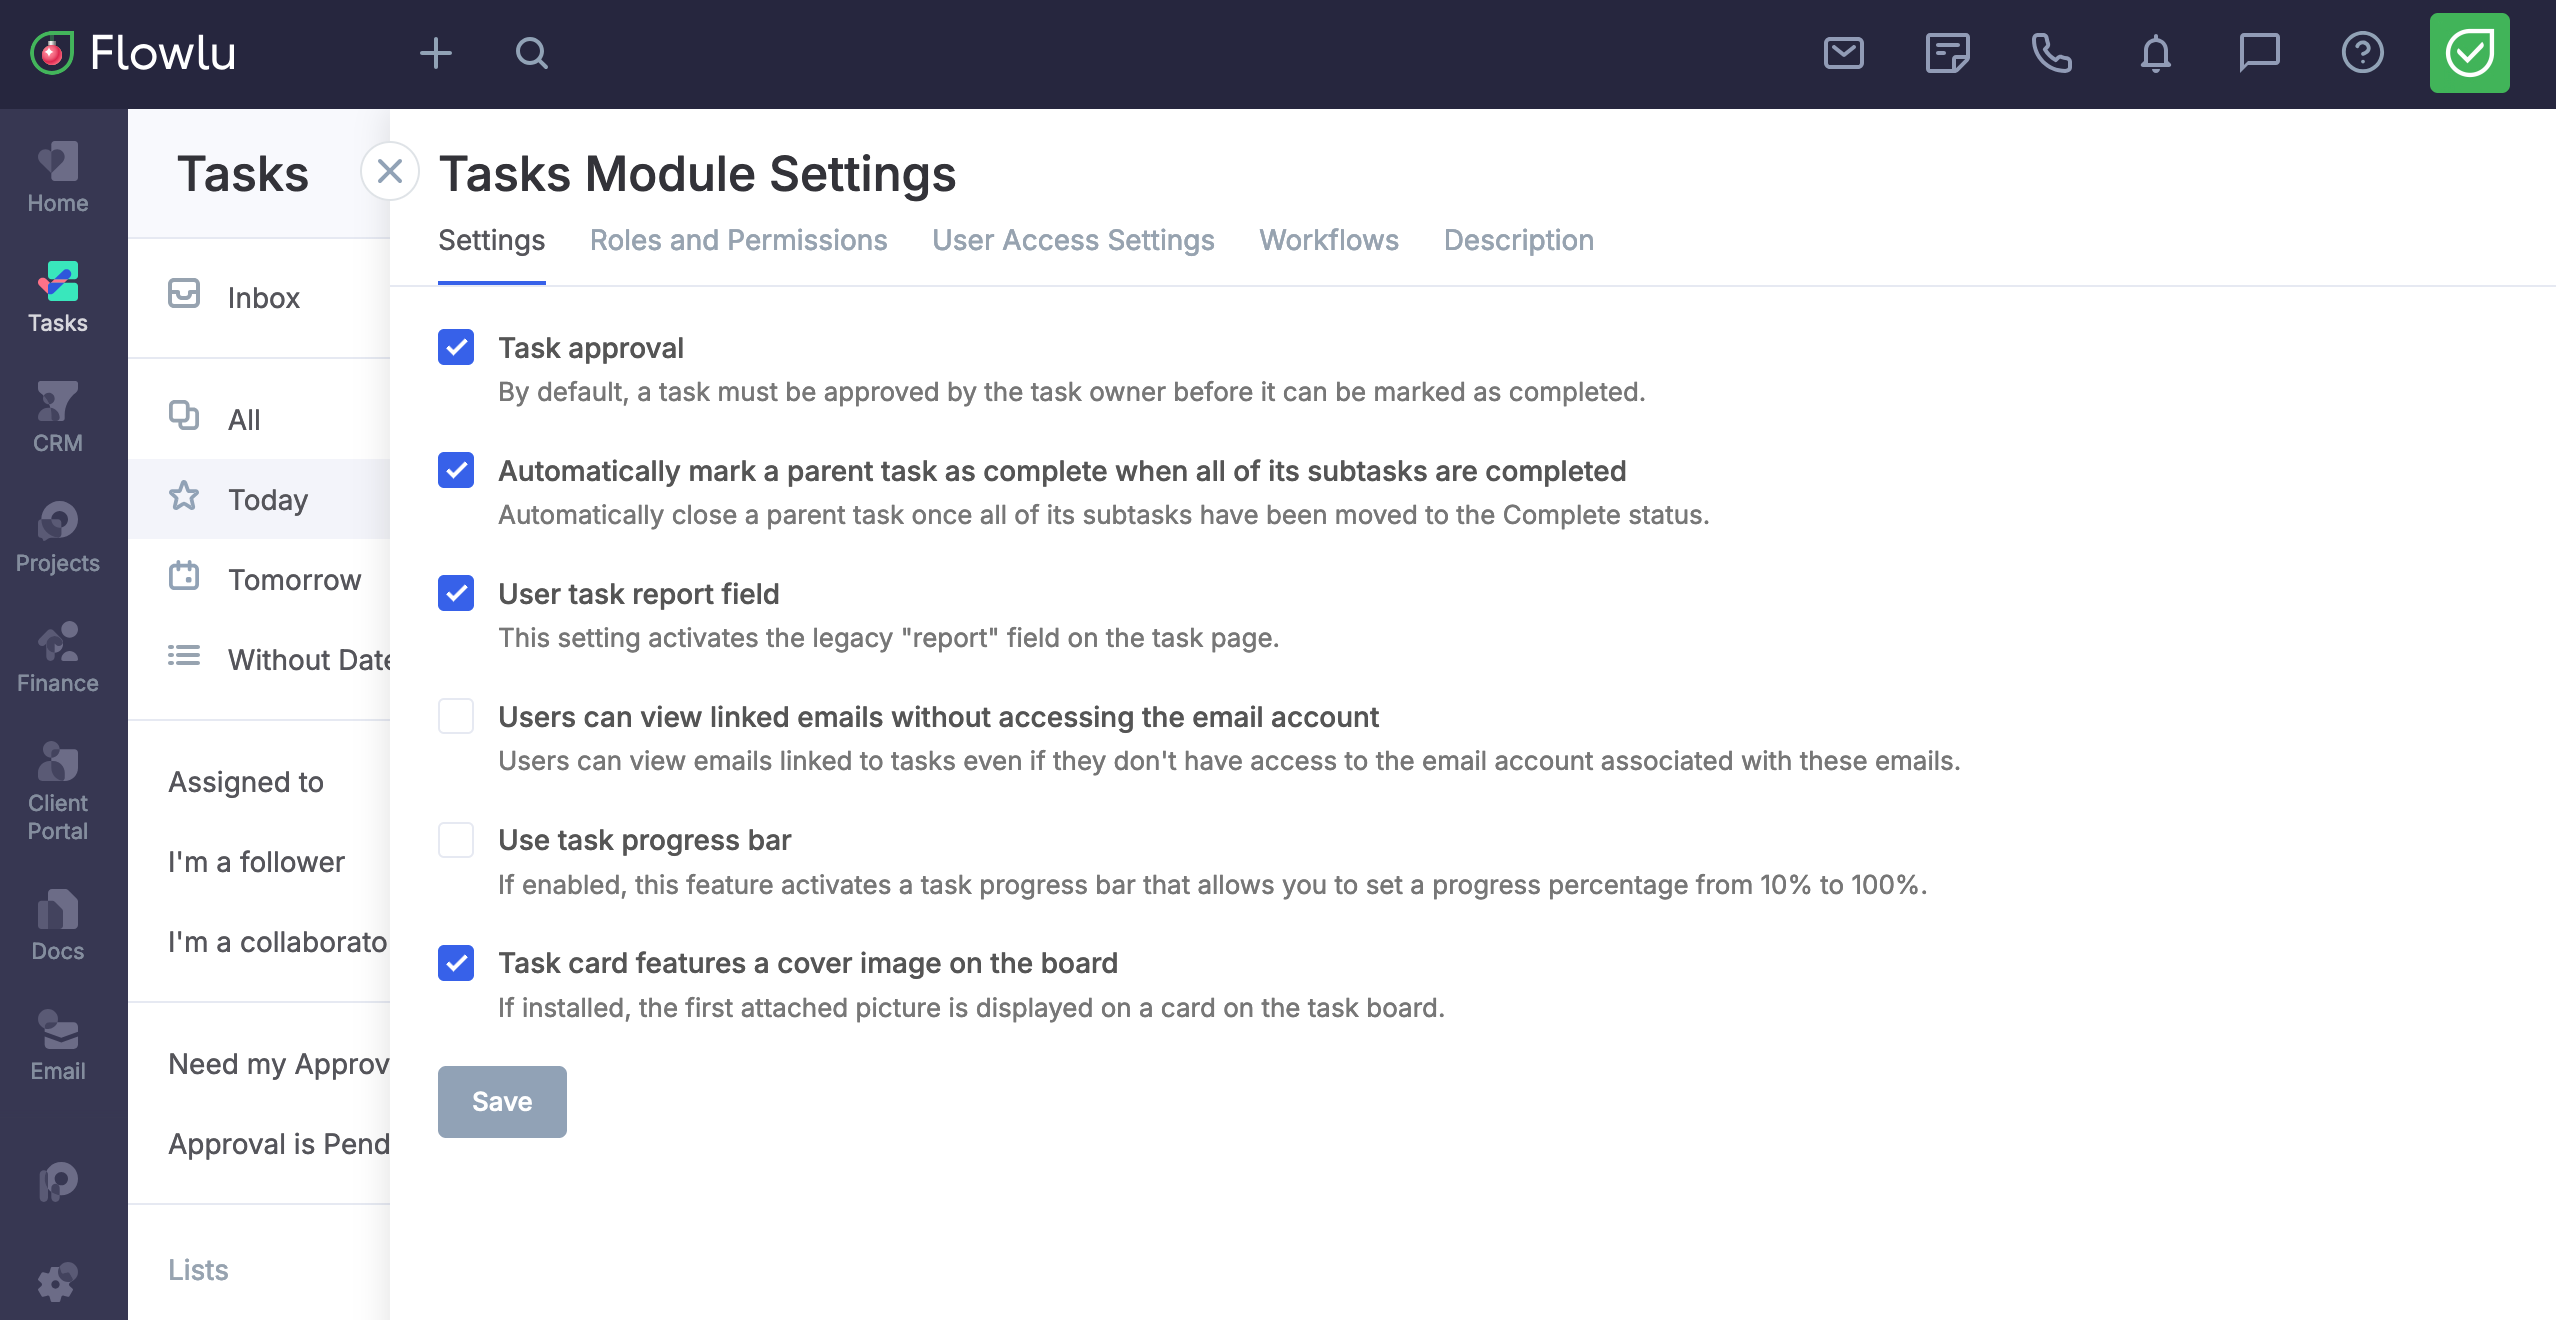Open the Projects module in sidebar

58,538
